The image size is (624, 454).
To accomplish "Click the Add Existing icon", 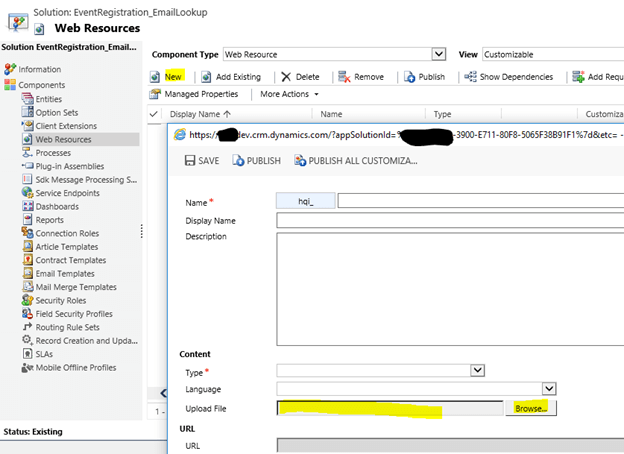I will (206, 77).
